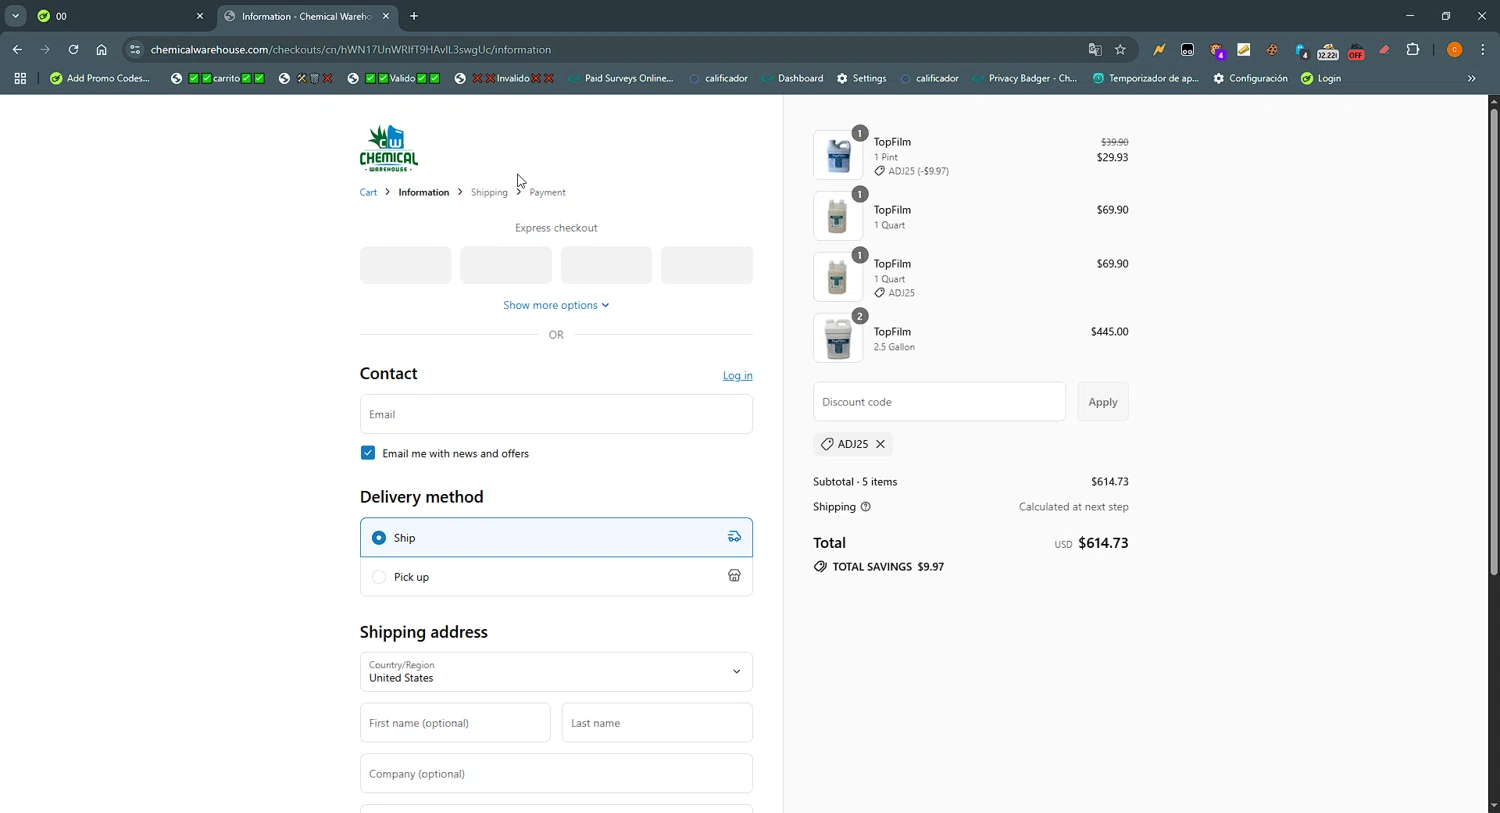Apply the discount code
The image size is (1500, 813).
[x=1103, y=402]
